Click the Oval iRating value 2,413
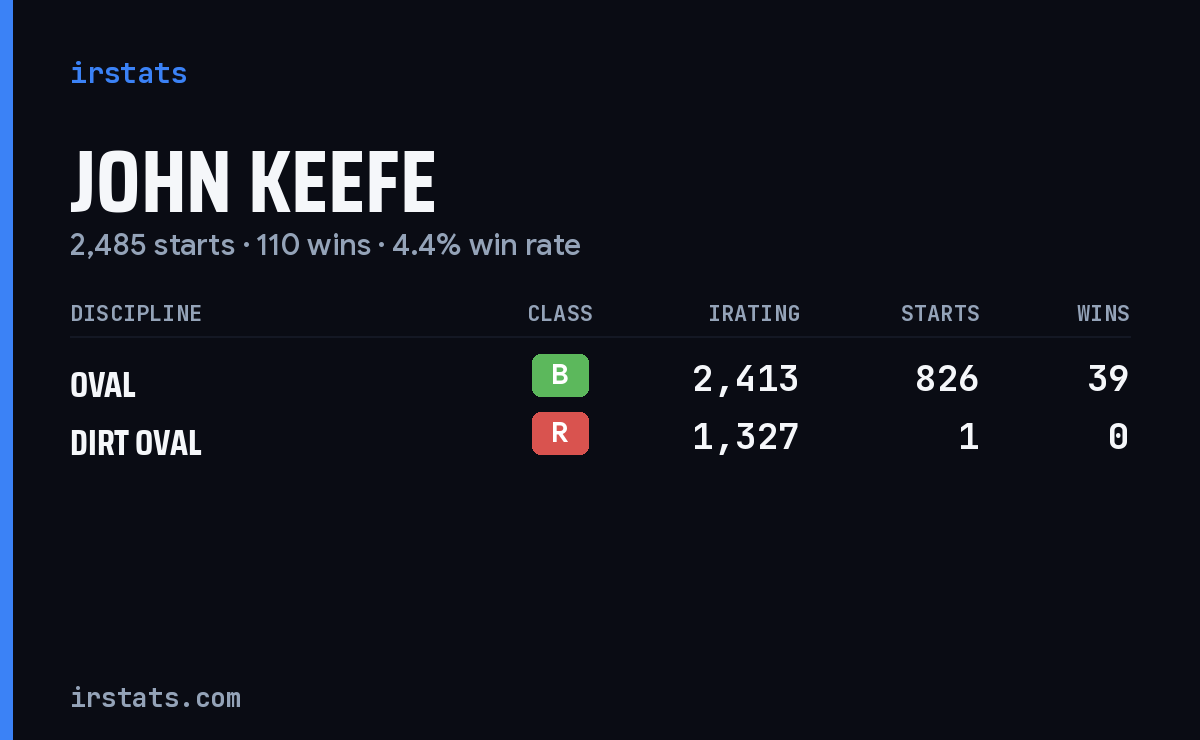This screenshot has height=740, width=1200. pos(746,379)
